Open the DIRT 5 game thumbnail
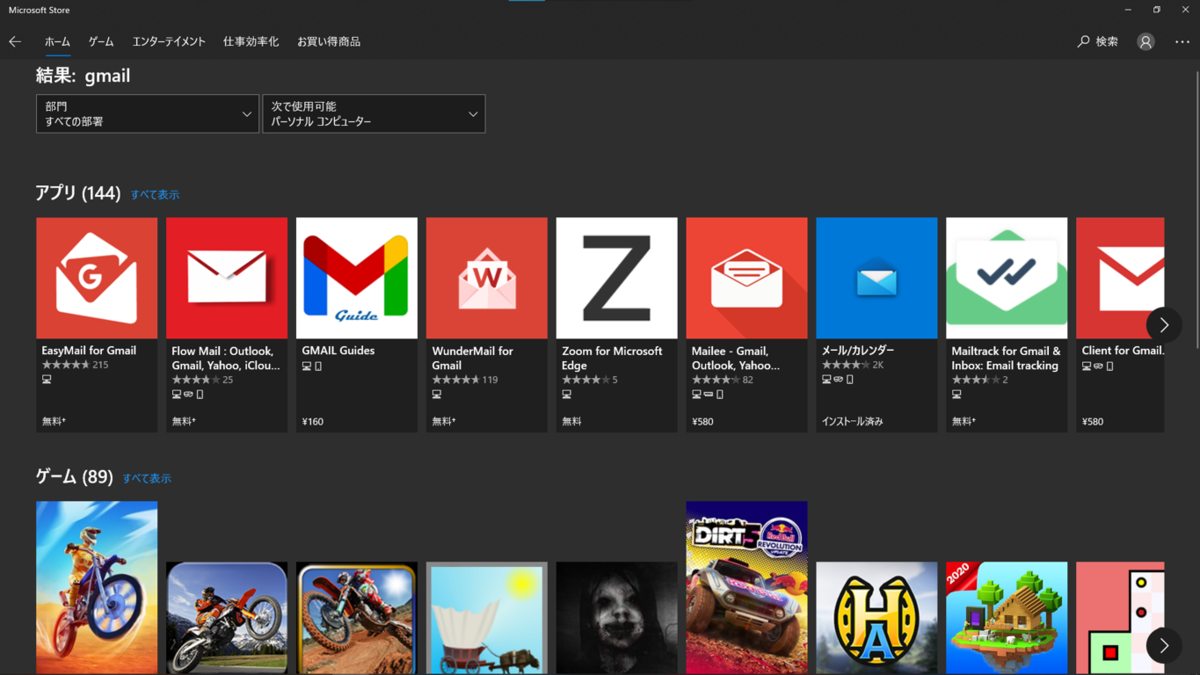 (x=747, y=588)
